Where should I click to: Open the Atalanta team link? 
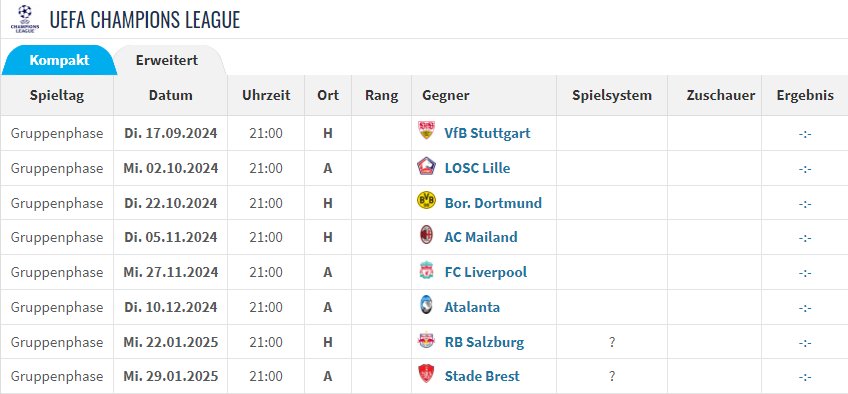pos(472,307)
